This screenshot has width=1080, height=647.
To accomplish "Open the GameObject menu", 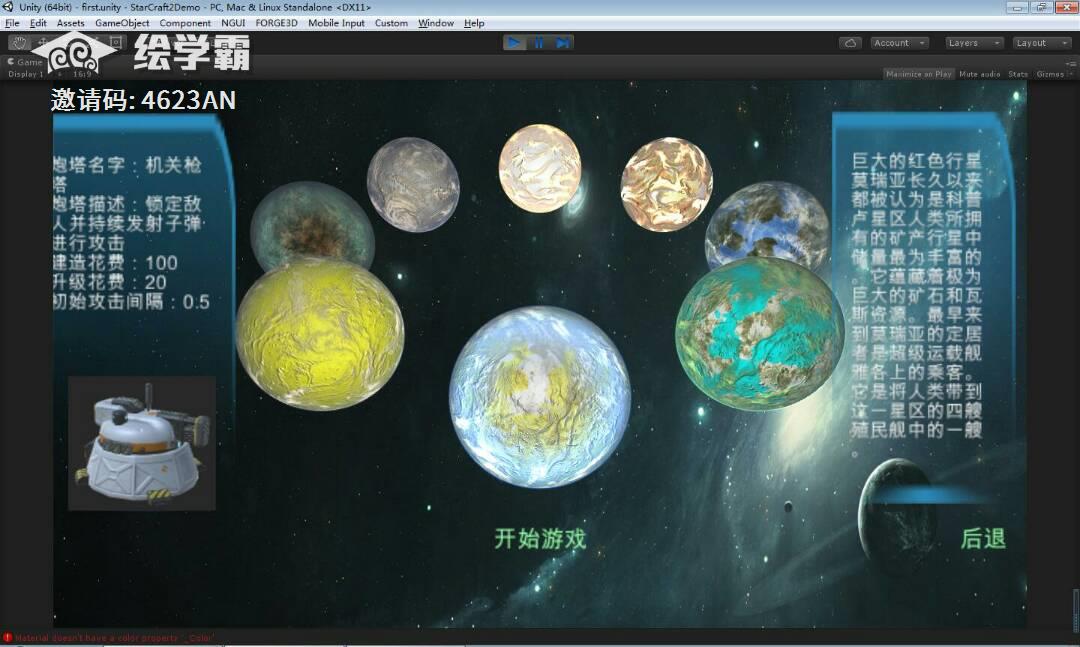I will coord(122,23).
